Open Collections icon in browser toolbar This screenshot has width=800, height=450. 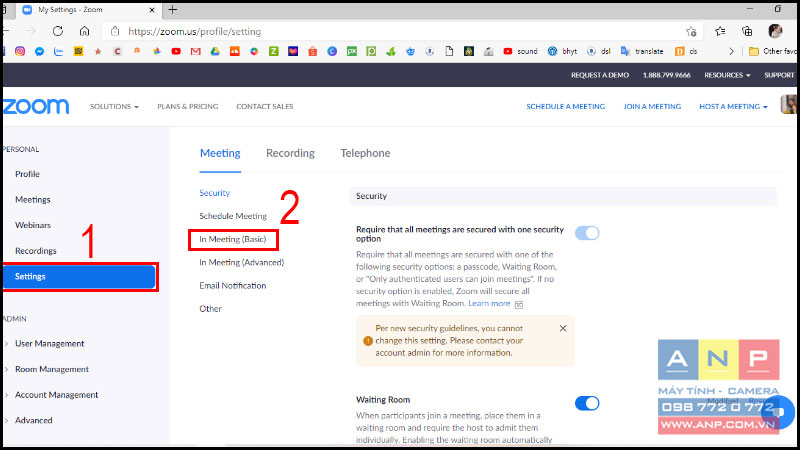747,32
